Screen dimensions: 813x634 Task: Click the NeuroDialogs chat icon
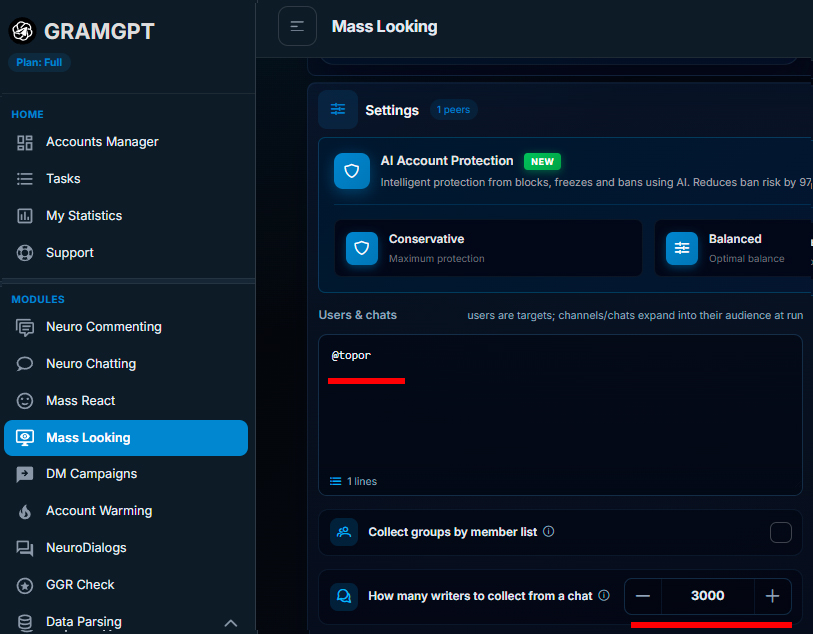[x=25, y=548]
